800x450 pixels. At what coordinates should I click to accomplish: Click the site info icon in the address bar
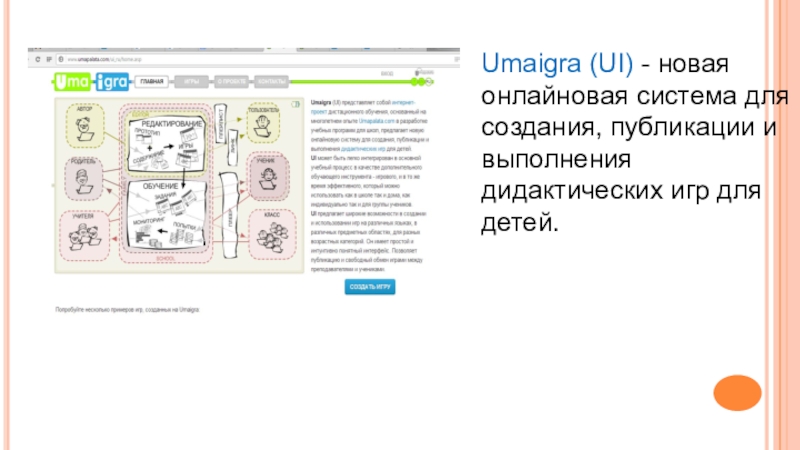[61, 60]
